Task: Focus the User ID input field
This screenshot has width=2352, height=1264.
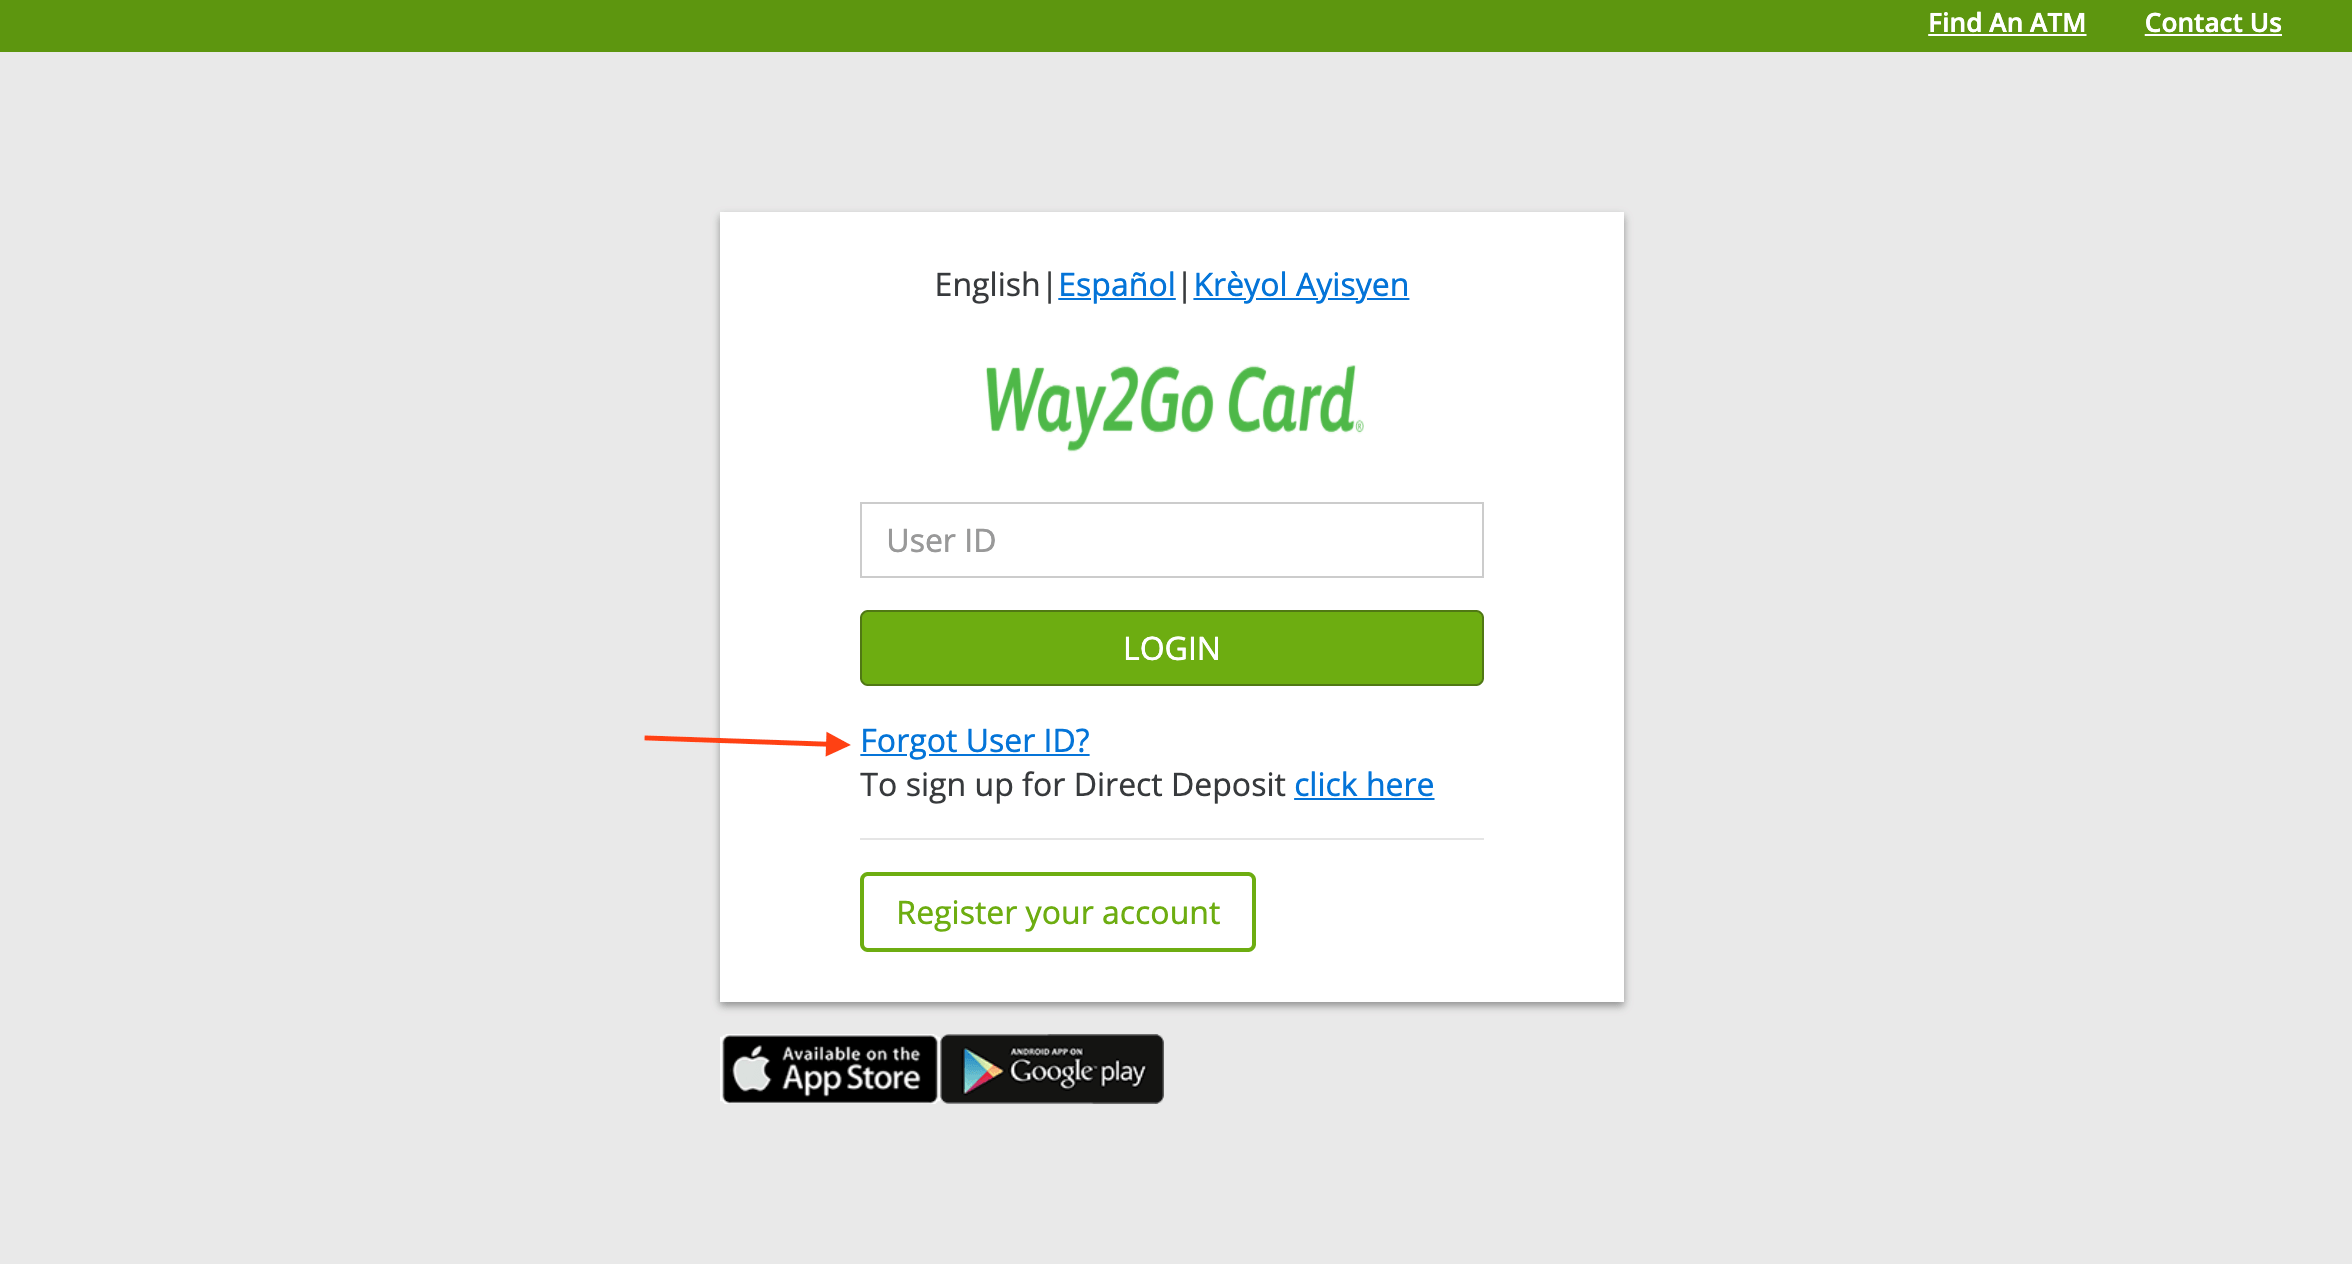Action: (x=1172, y=540)
